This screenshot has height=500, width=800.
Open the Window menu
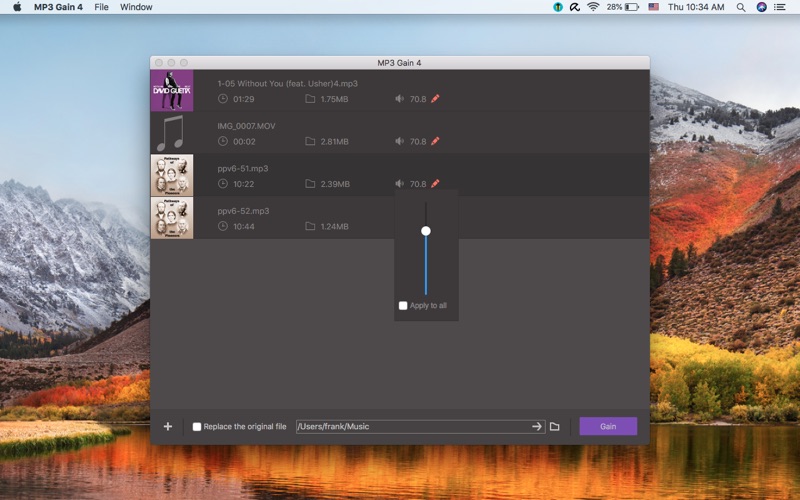136,7
